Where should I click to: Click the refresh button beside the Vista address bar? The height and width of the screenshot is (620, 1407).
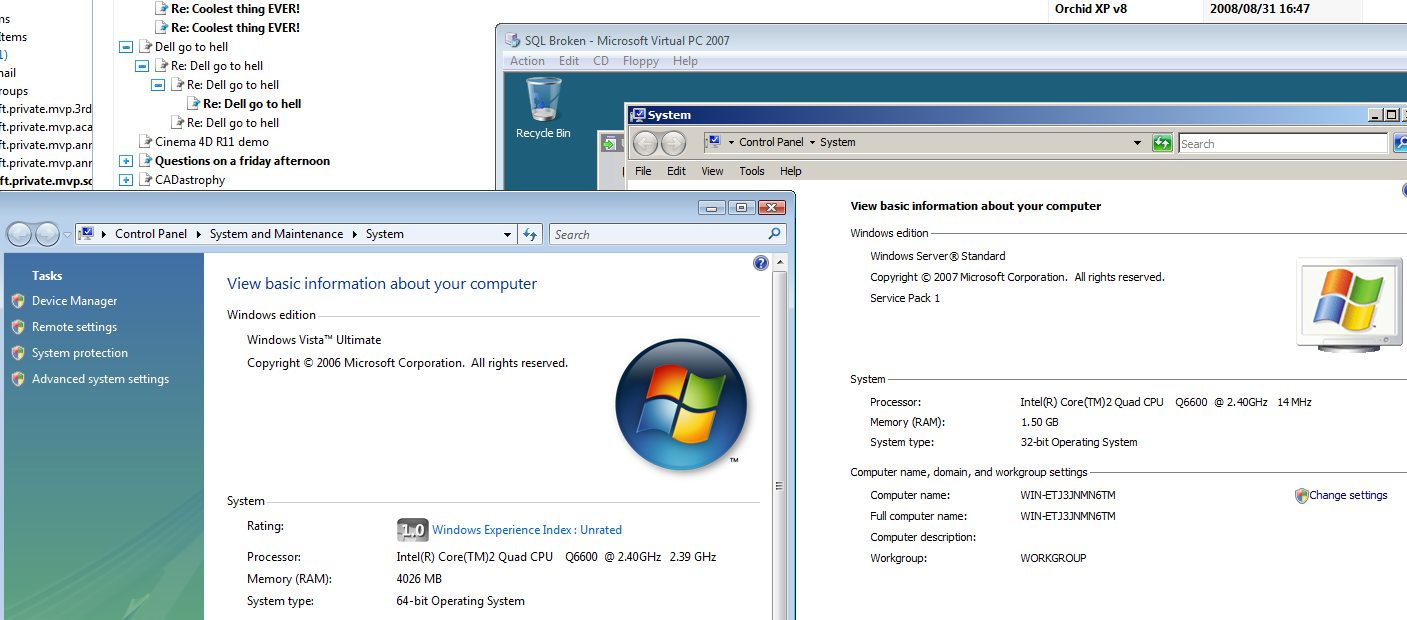click(531, 234)
